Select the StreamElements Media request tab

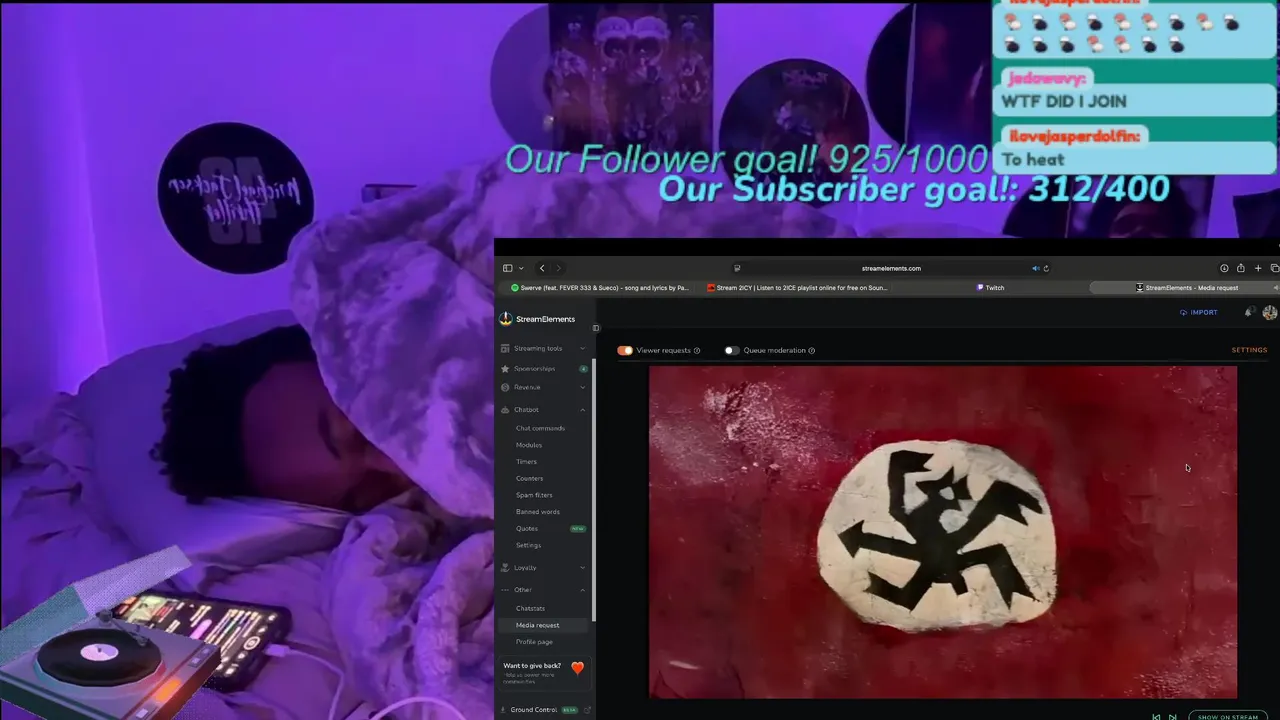[1186, 288]
